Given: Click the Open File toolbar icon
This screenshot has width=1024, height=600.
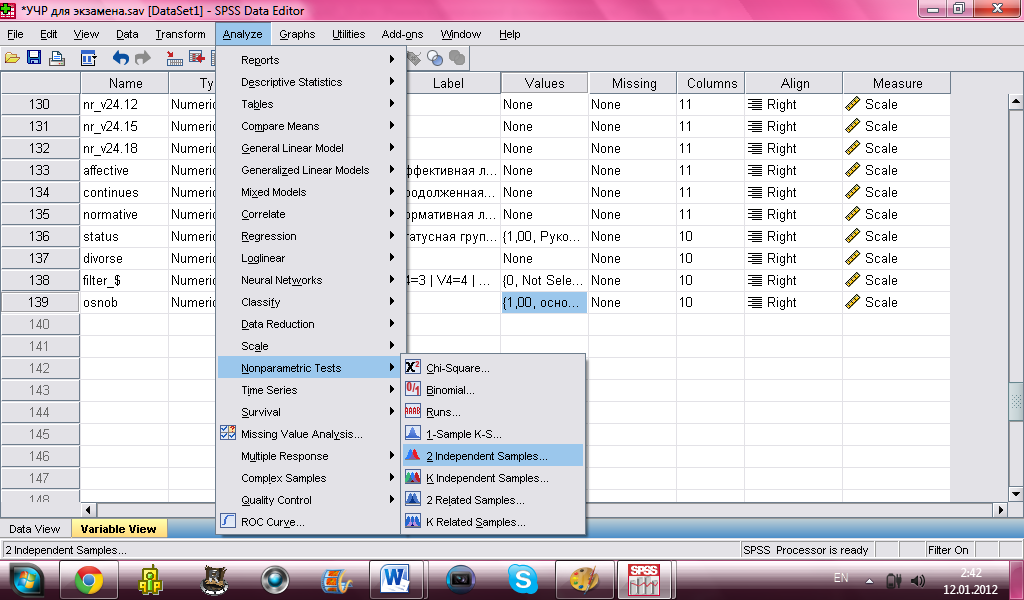Looking at the screenshot, I should [12, 58].
